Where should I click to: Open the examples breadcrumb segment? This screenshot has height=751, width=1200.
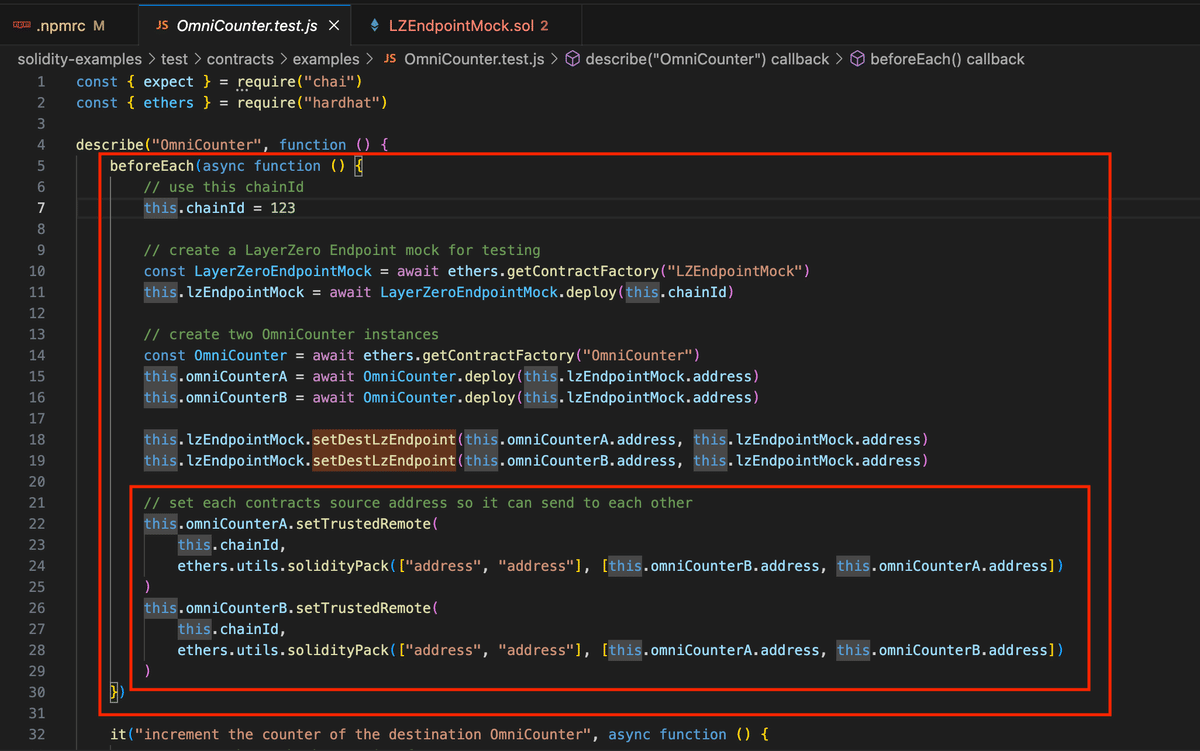pos(326,59)
